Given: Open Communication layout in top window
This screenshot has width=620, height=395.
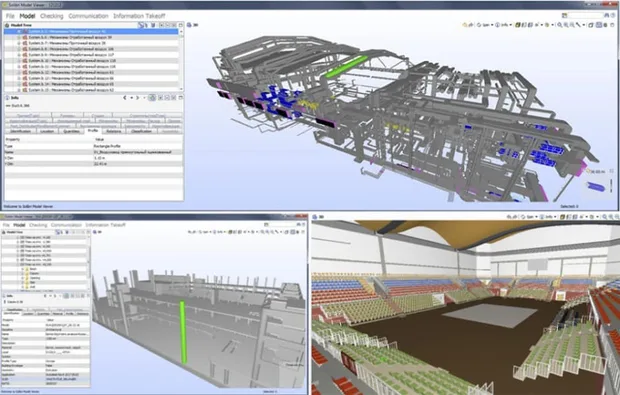Looking at the screenshot, I should point(88,16).
